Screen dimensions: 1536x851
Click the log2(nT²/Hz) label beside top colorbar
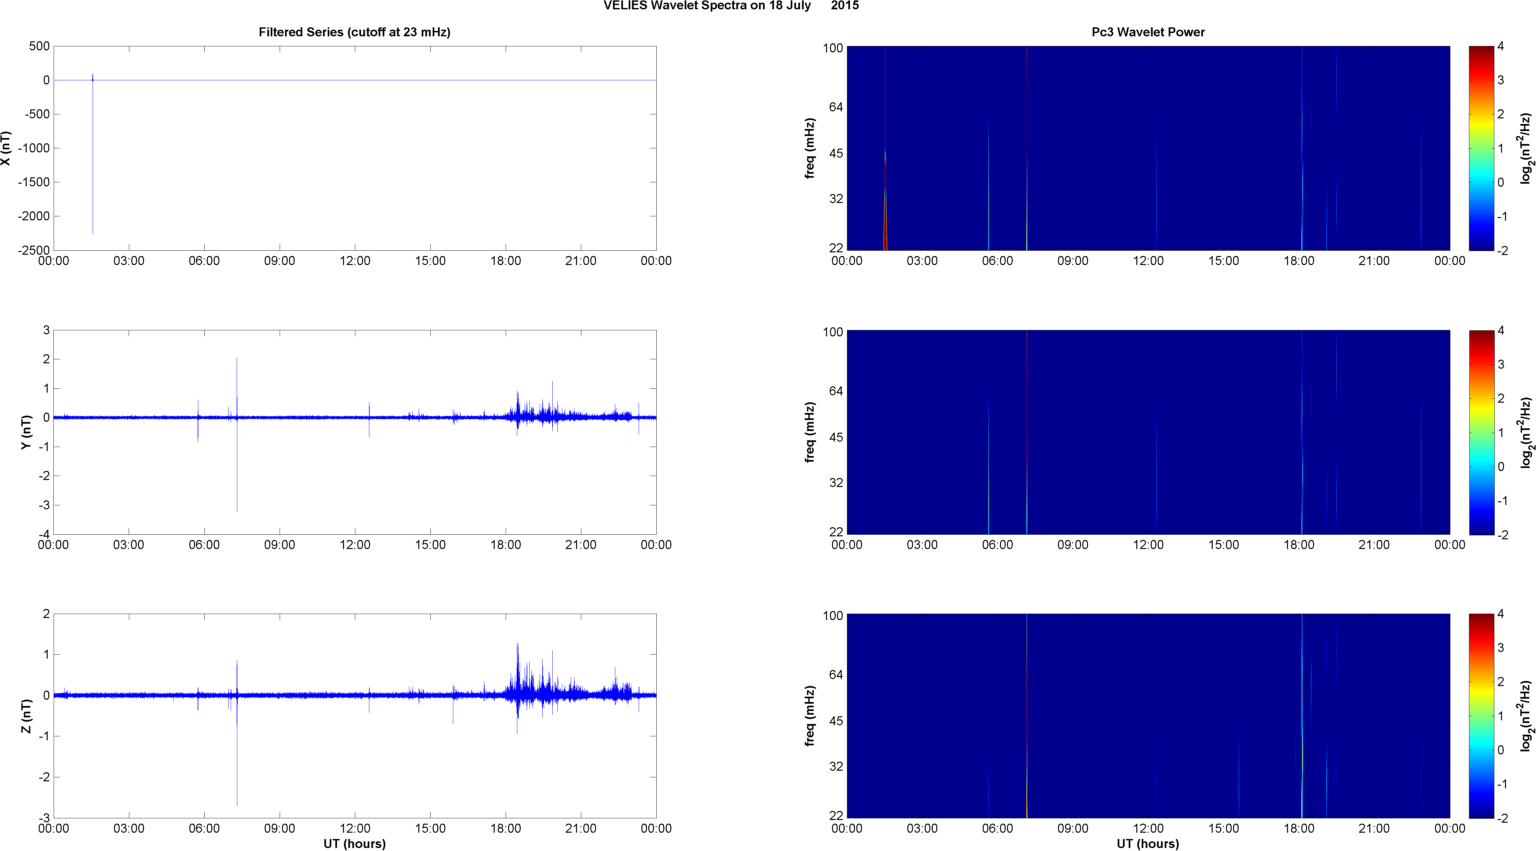pos(1526,148)
